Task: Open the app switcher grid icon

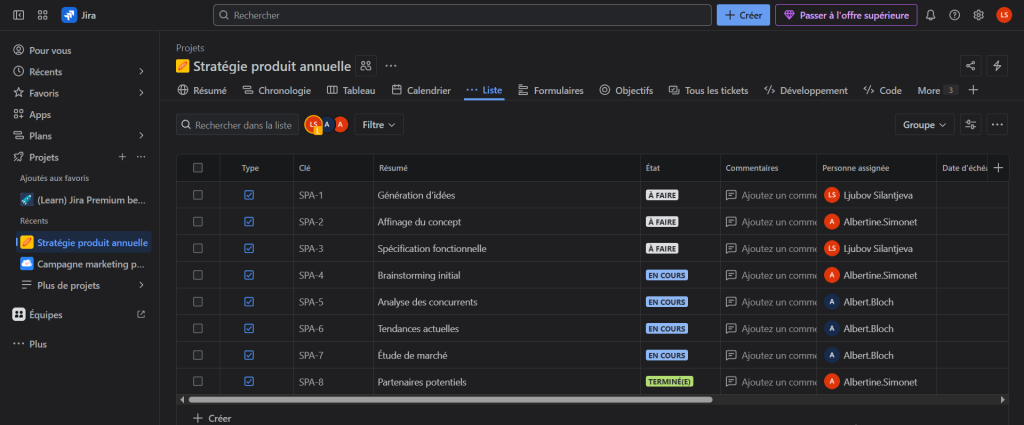Action: point(42,15)
